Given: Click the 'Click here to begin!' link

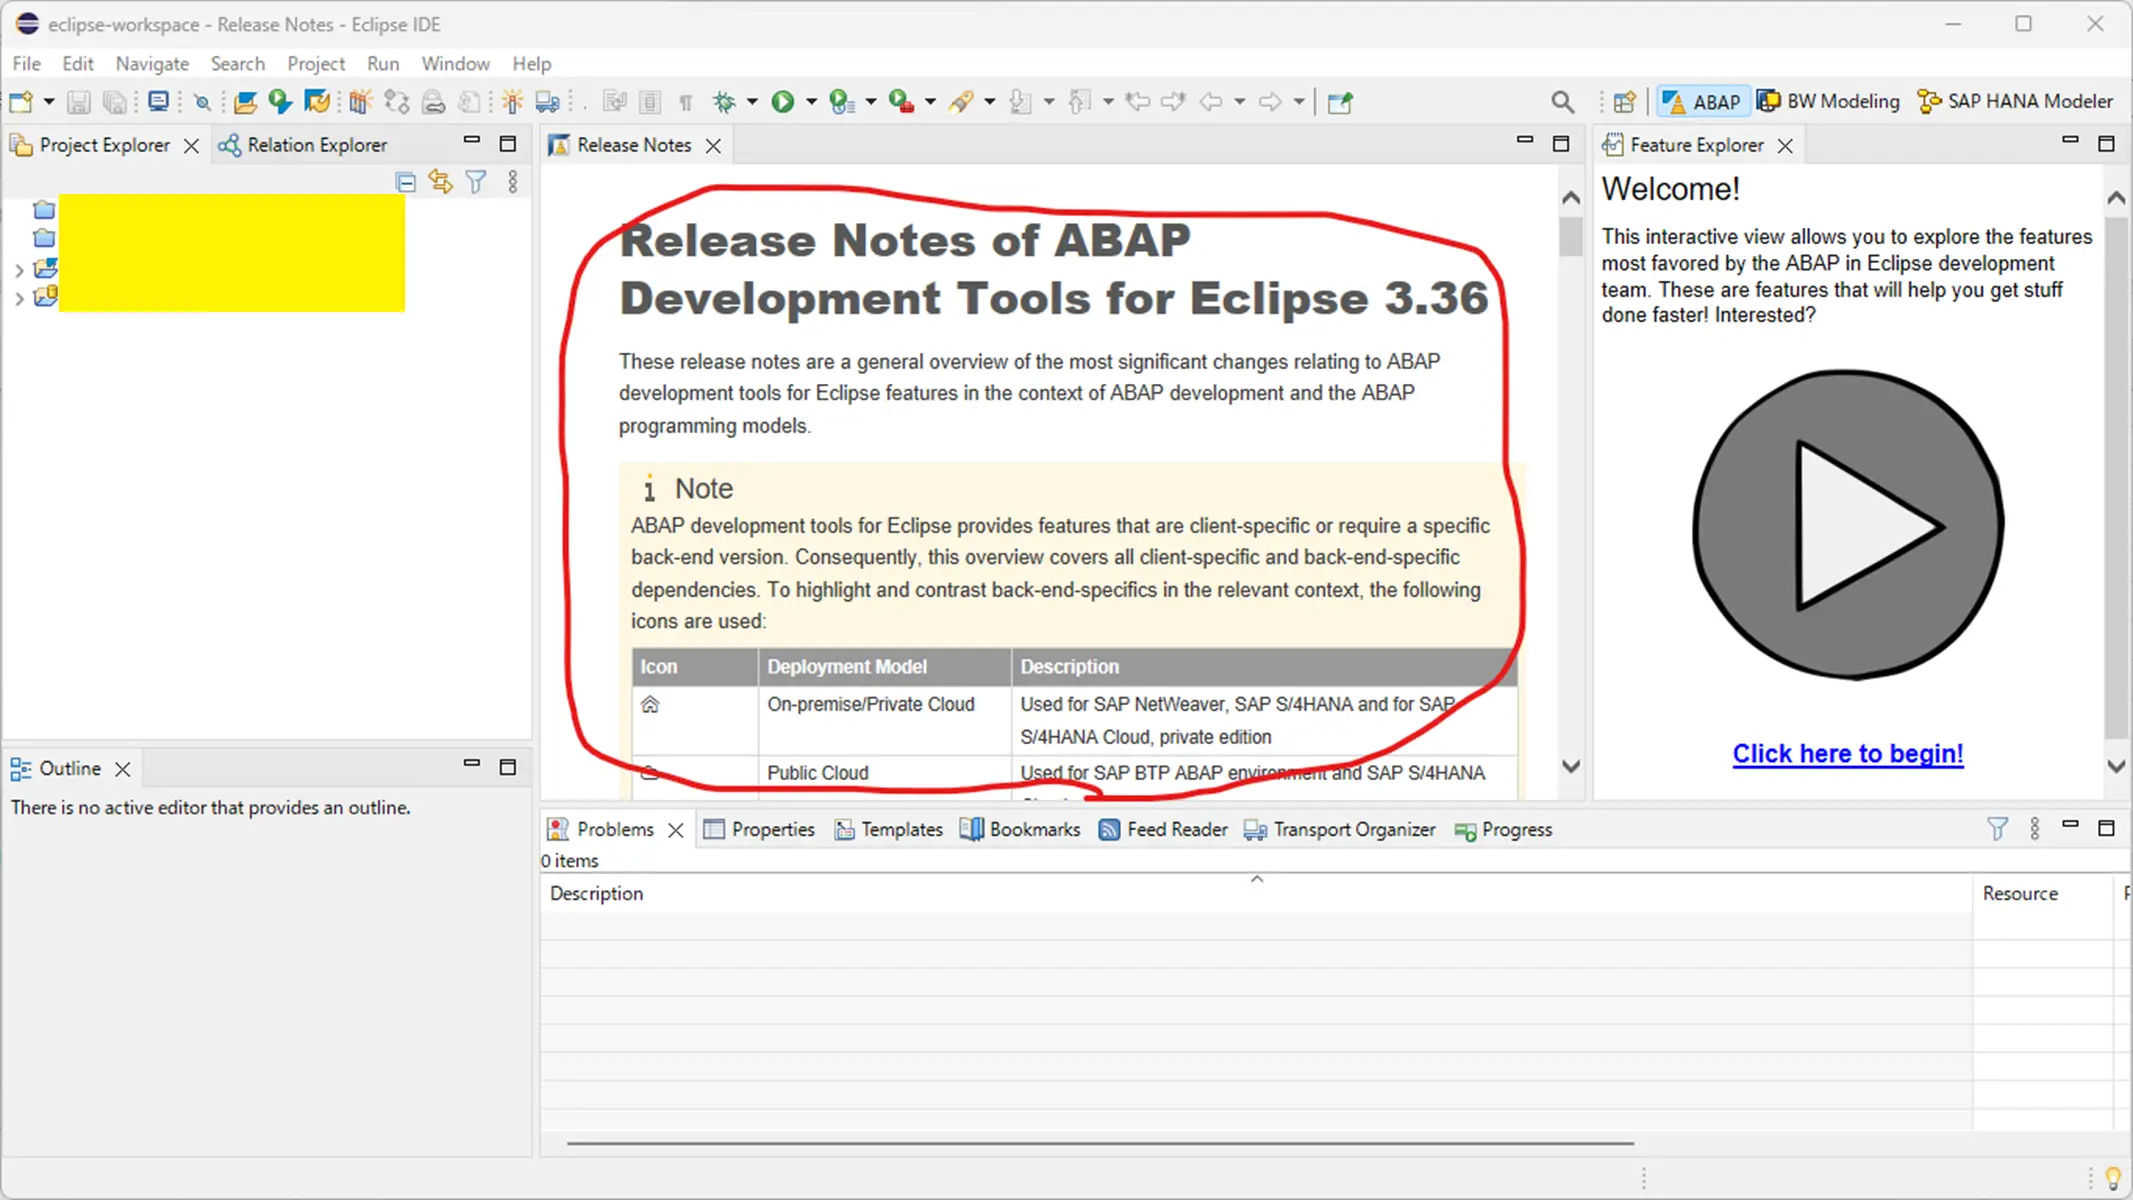Looking at the screenshot, I should click(1848, 753).
